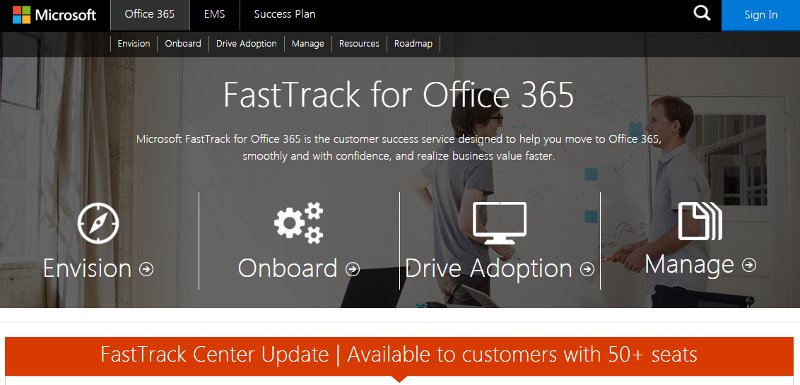The width and height of the screenshot is (800, 385).
Task: Switch to the EMS tab
Action: click(214, 15)
